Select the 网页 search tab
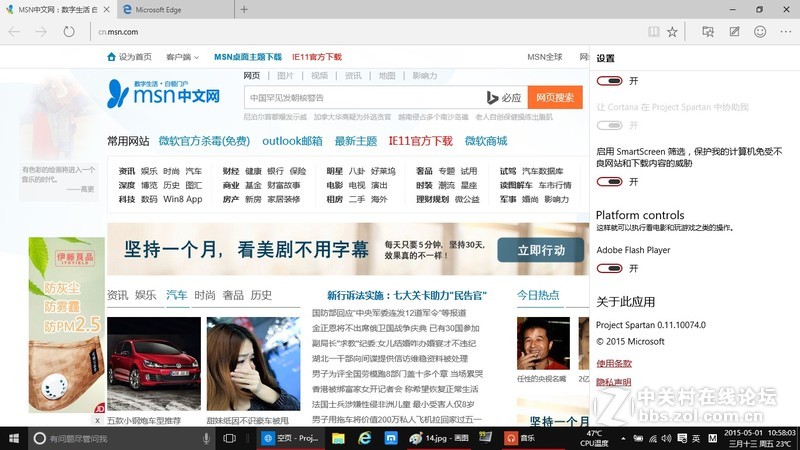 point(252,76)
